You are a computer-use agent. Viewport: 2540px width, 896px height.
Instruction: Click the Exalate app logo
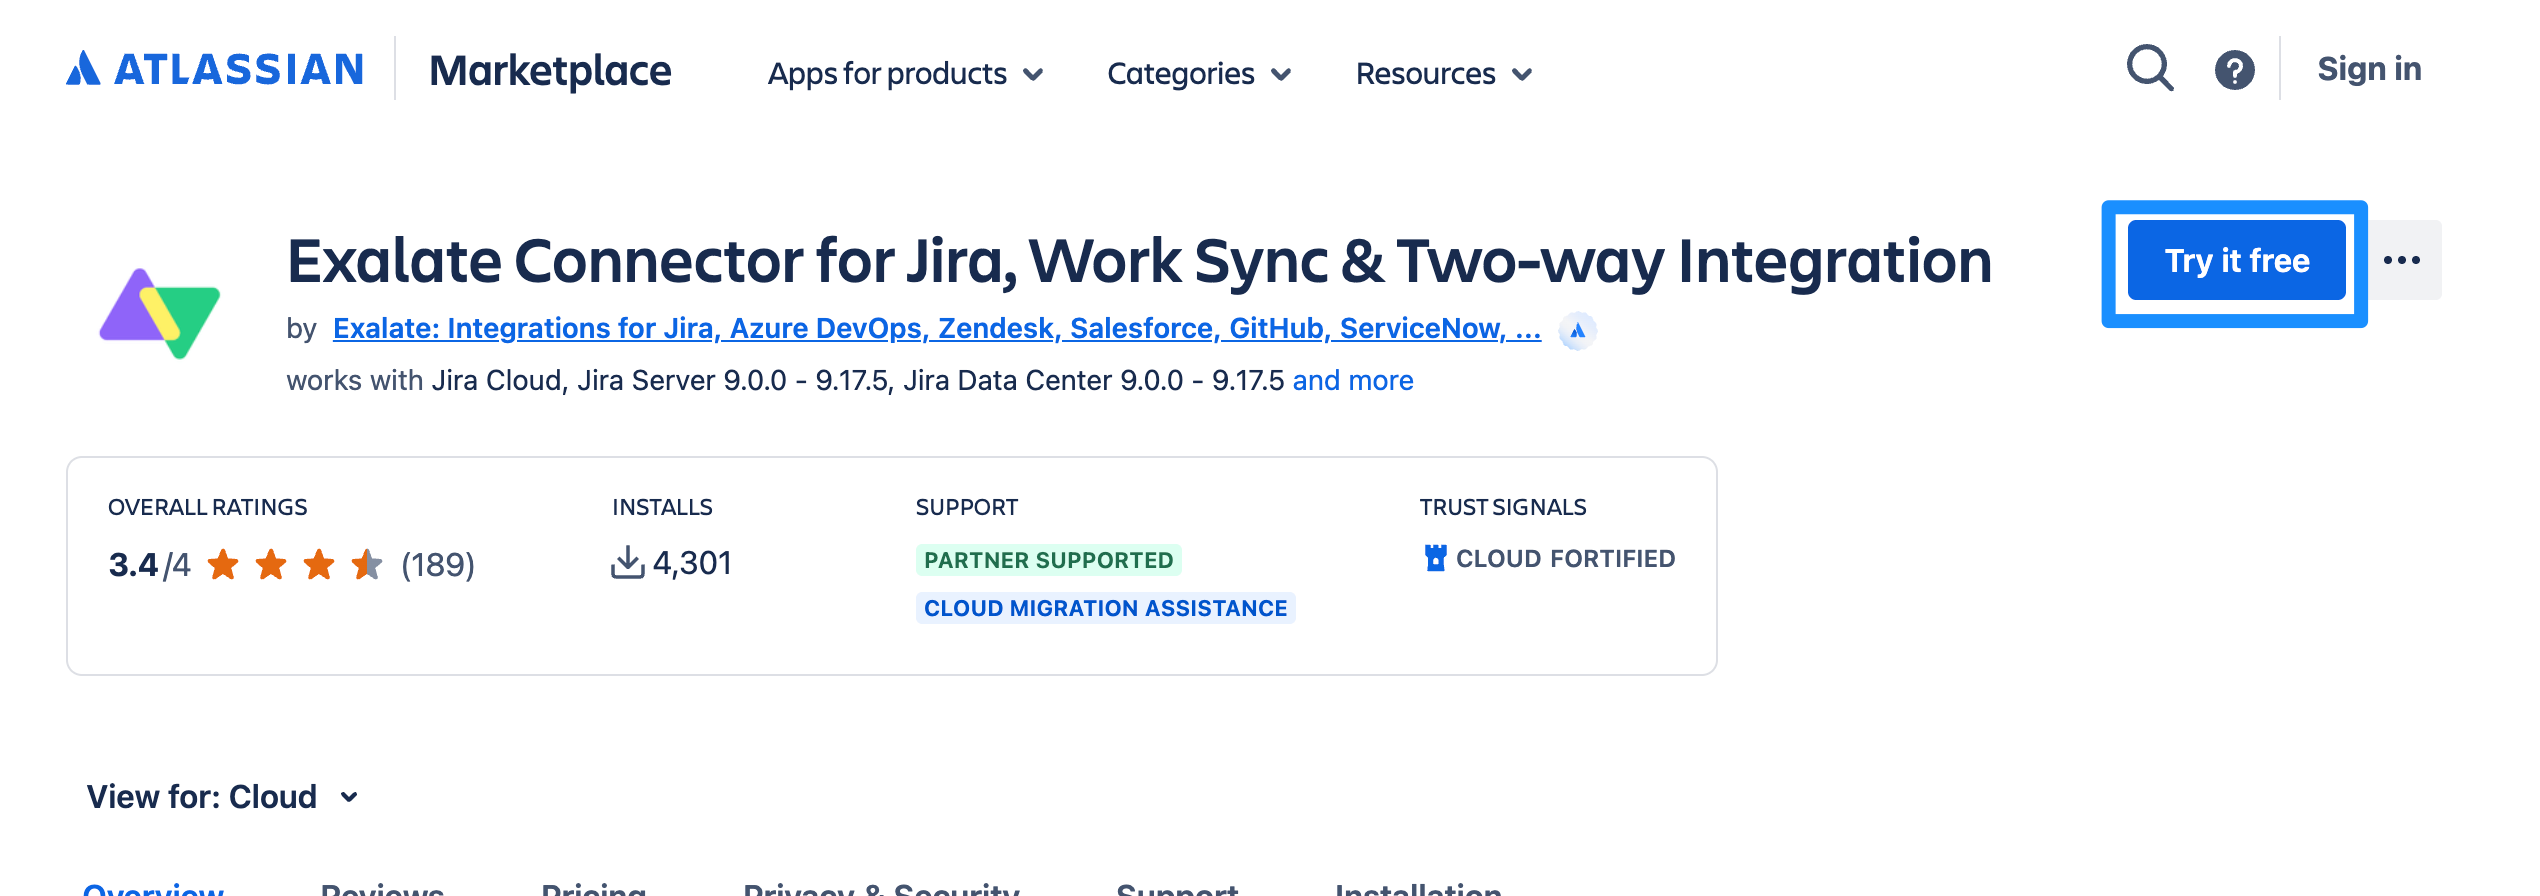pyautogui.click(x=160, y=313)
